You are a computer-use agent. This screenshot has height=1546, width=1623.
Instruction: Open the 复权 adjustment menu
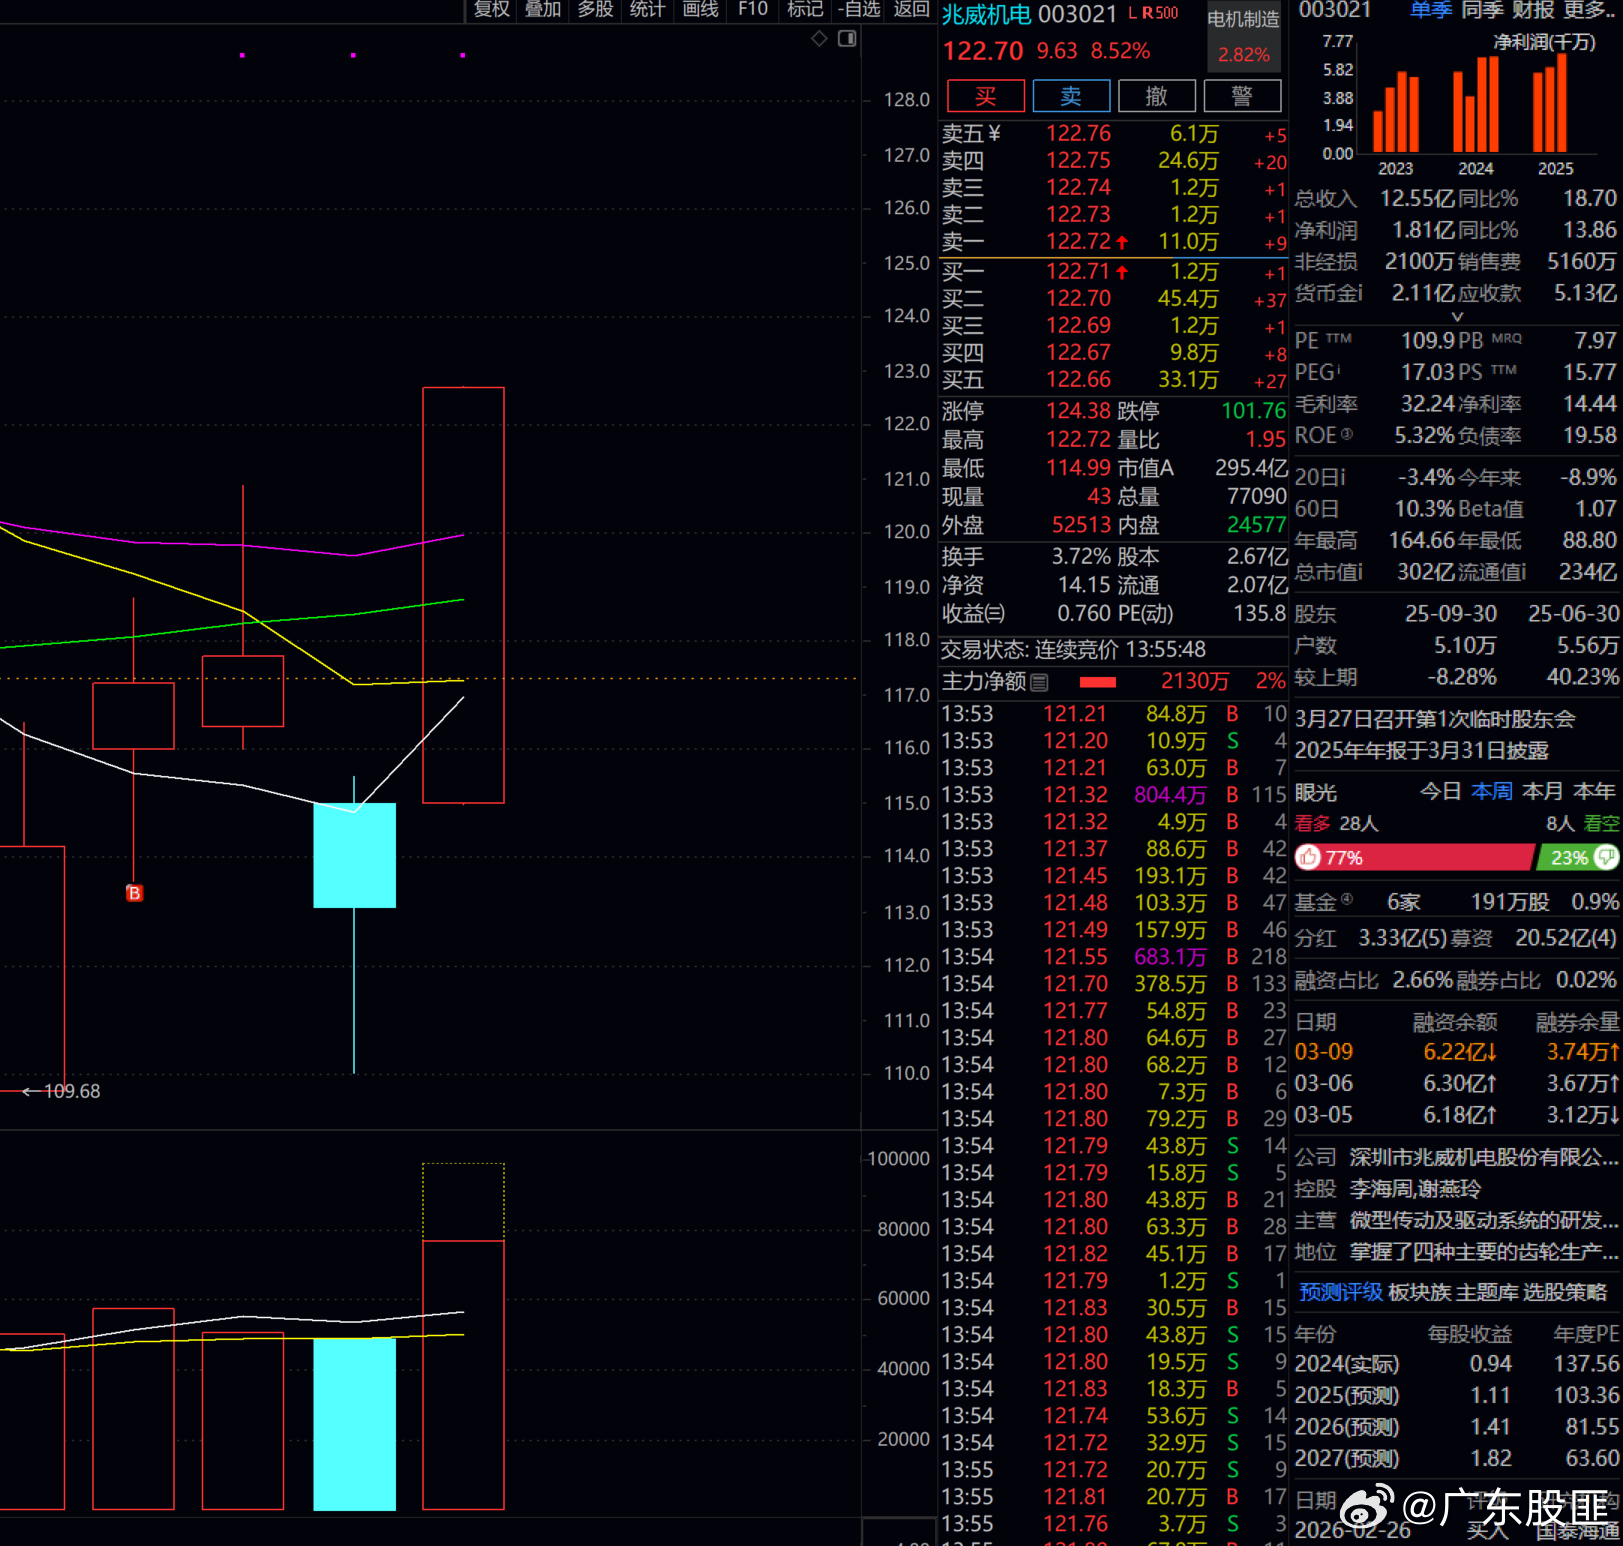click(491, 10)
